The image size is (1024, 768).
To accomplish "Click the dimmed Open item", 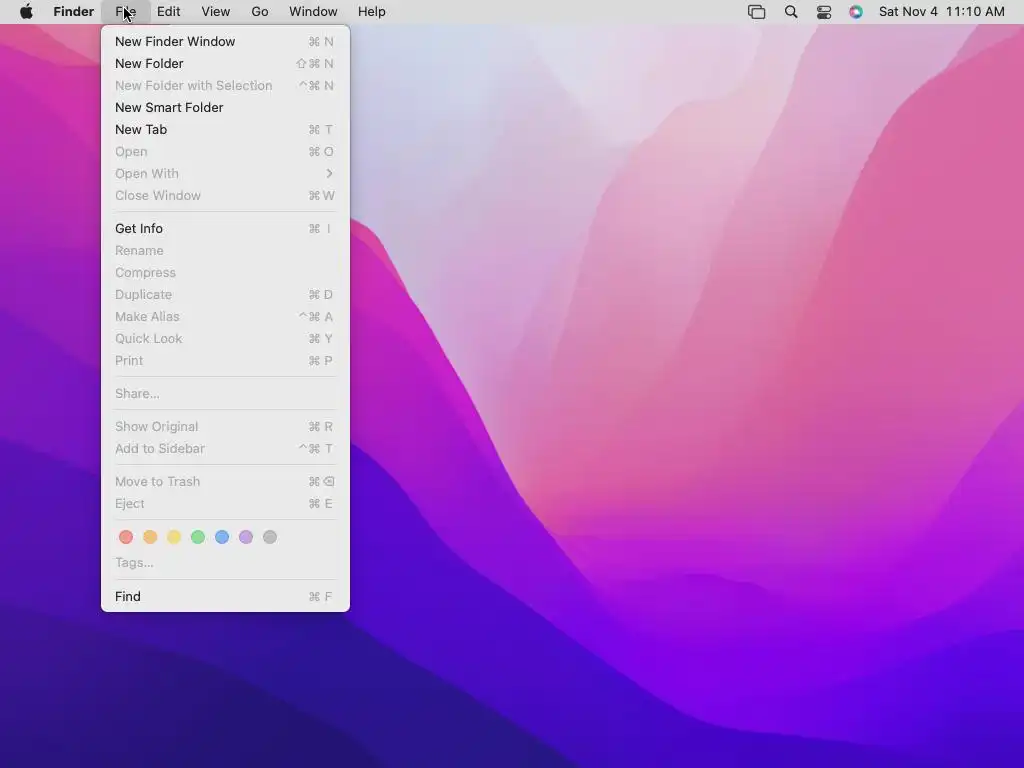I will coord(225,152).
